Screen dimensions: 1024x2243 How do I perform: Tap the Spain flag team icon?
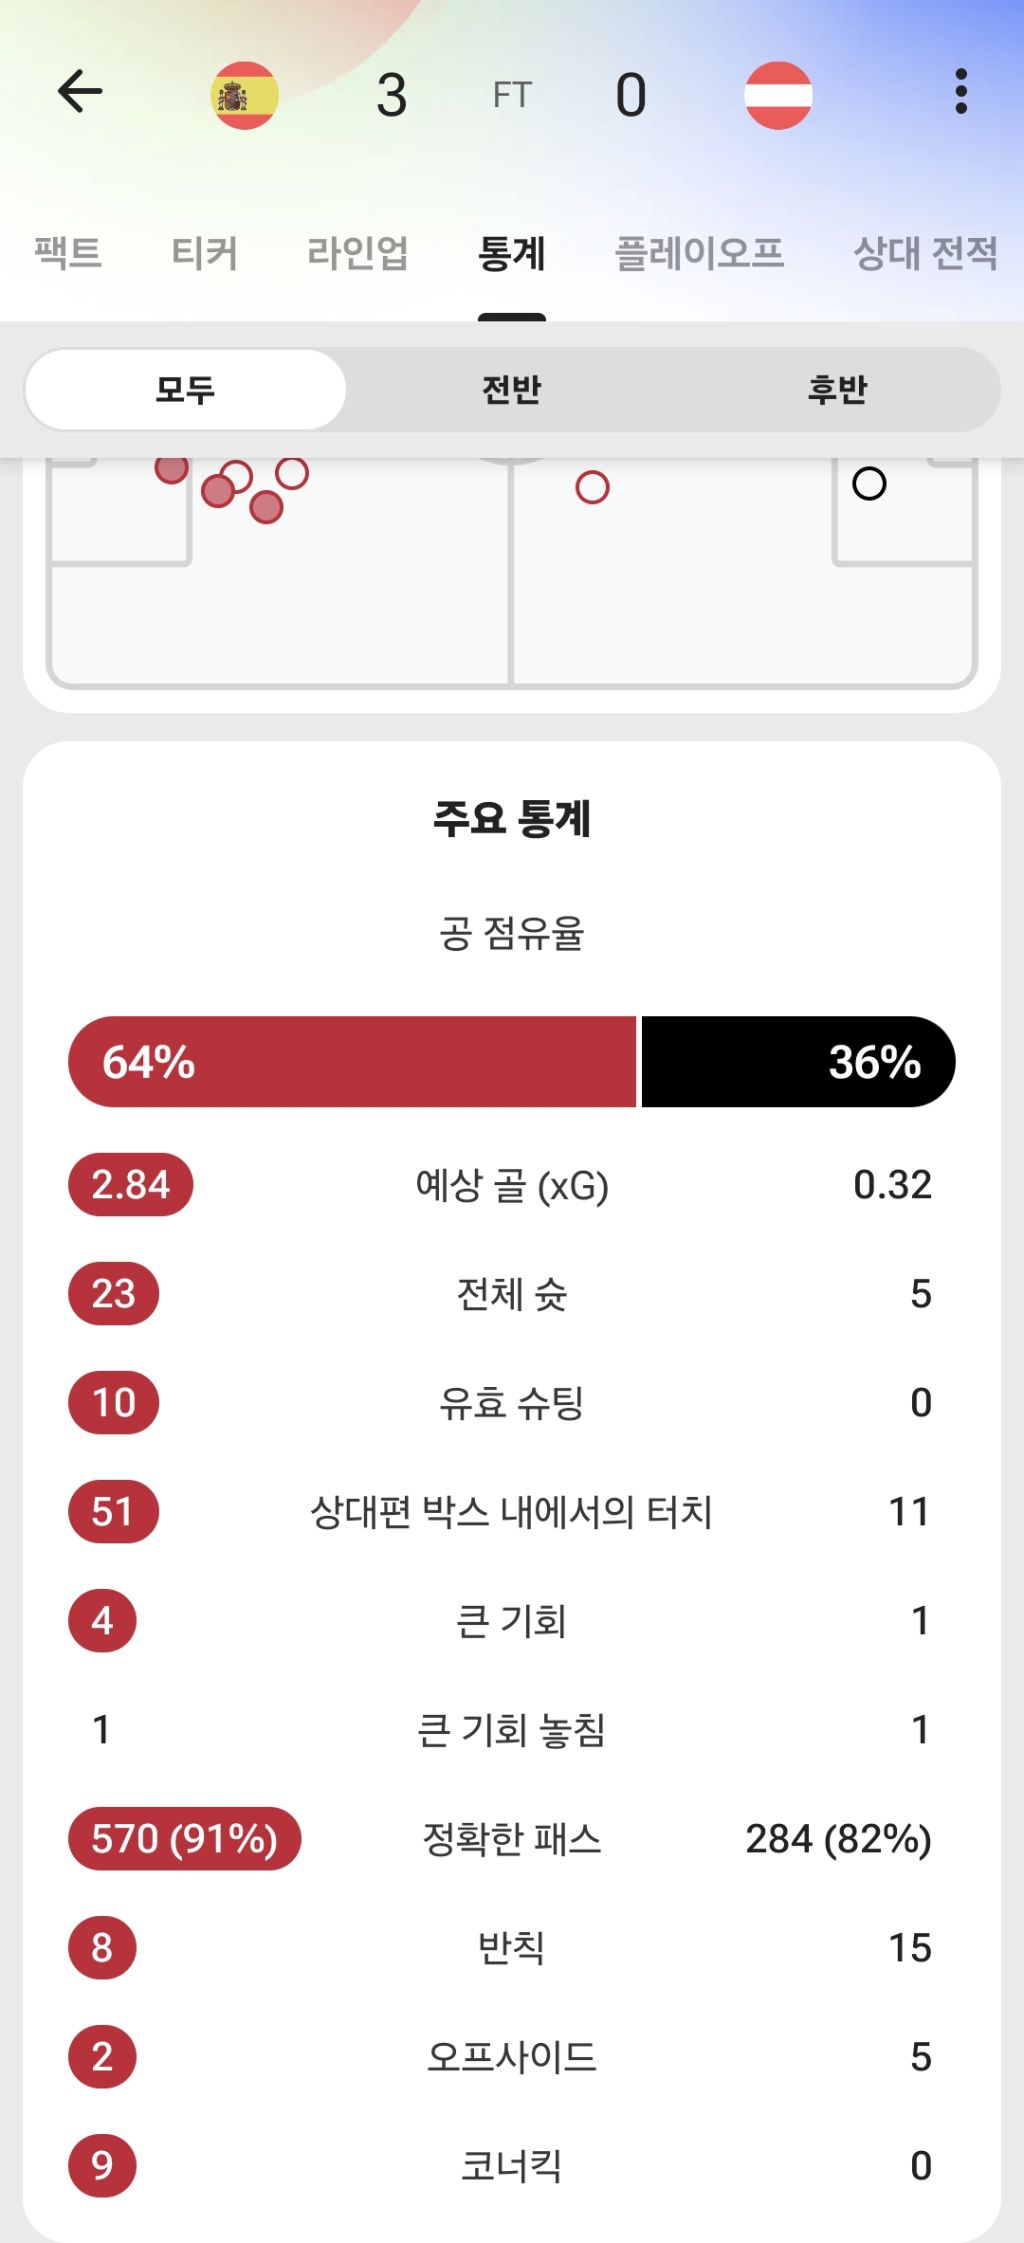[244, 95]
